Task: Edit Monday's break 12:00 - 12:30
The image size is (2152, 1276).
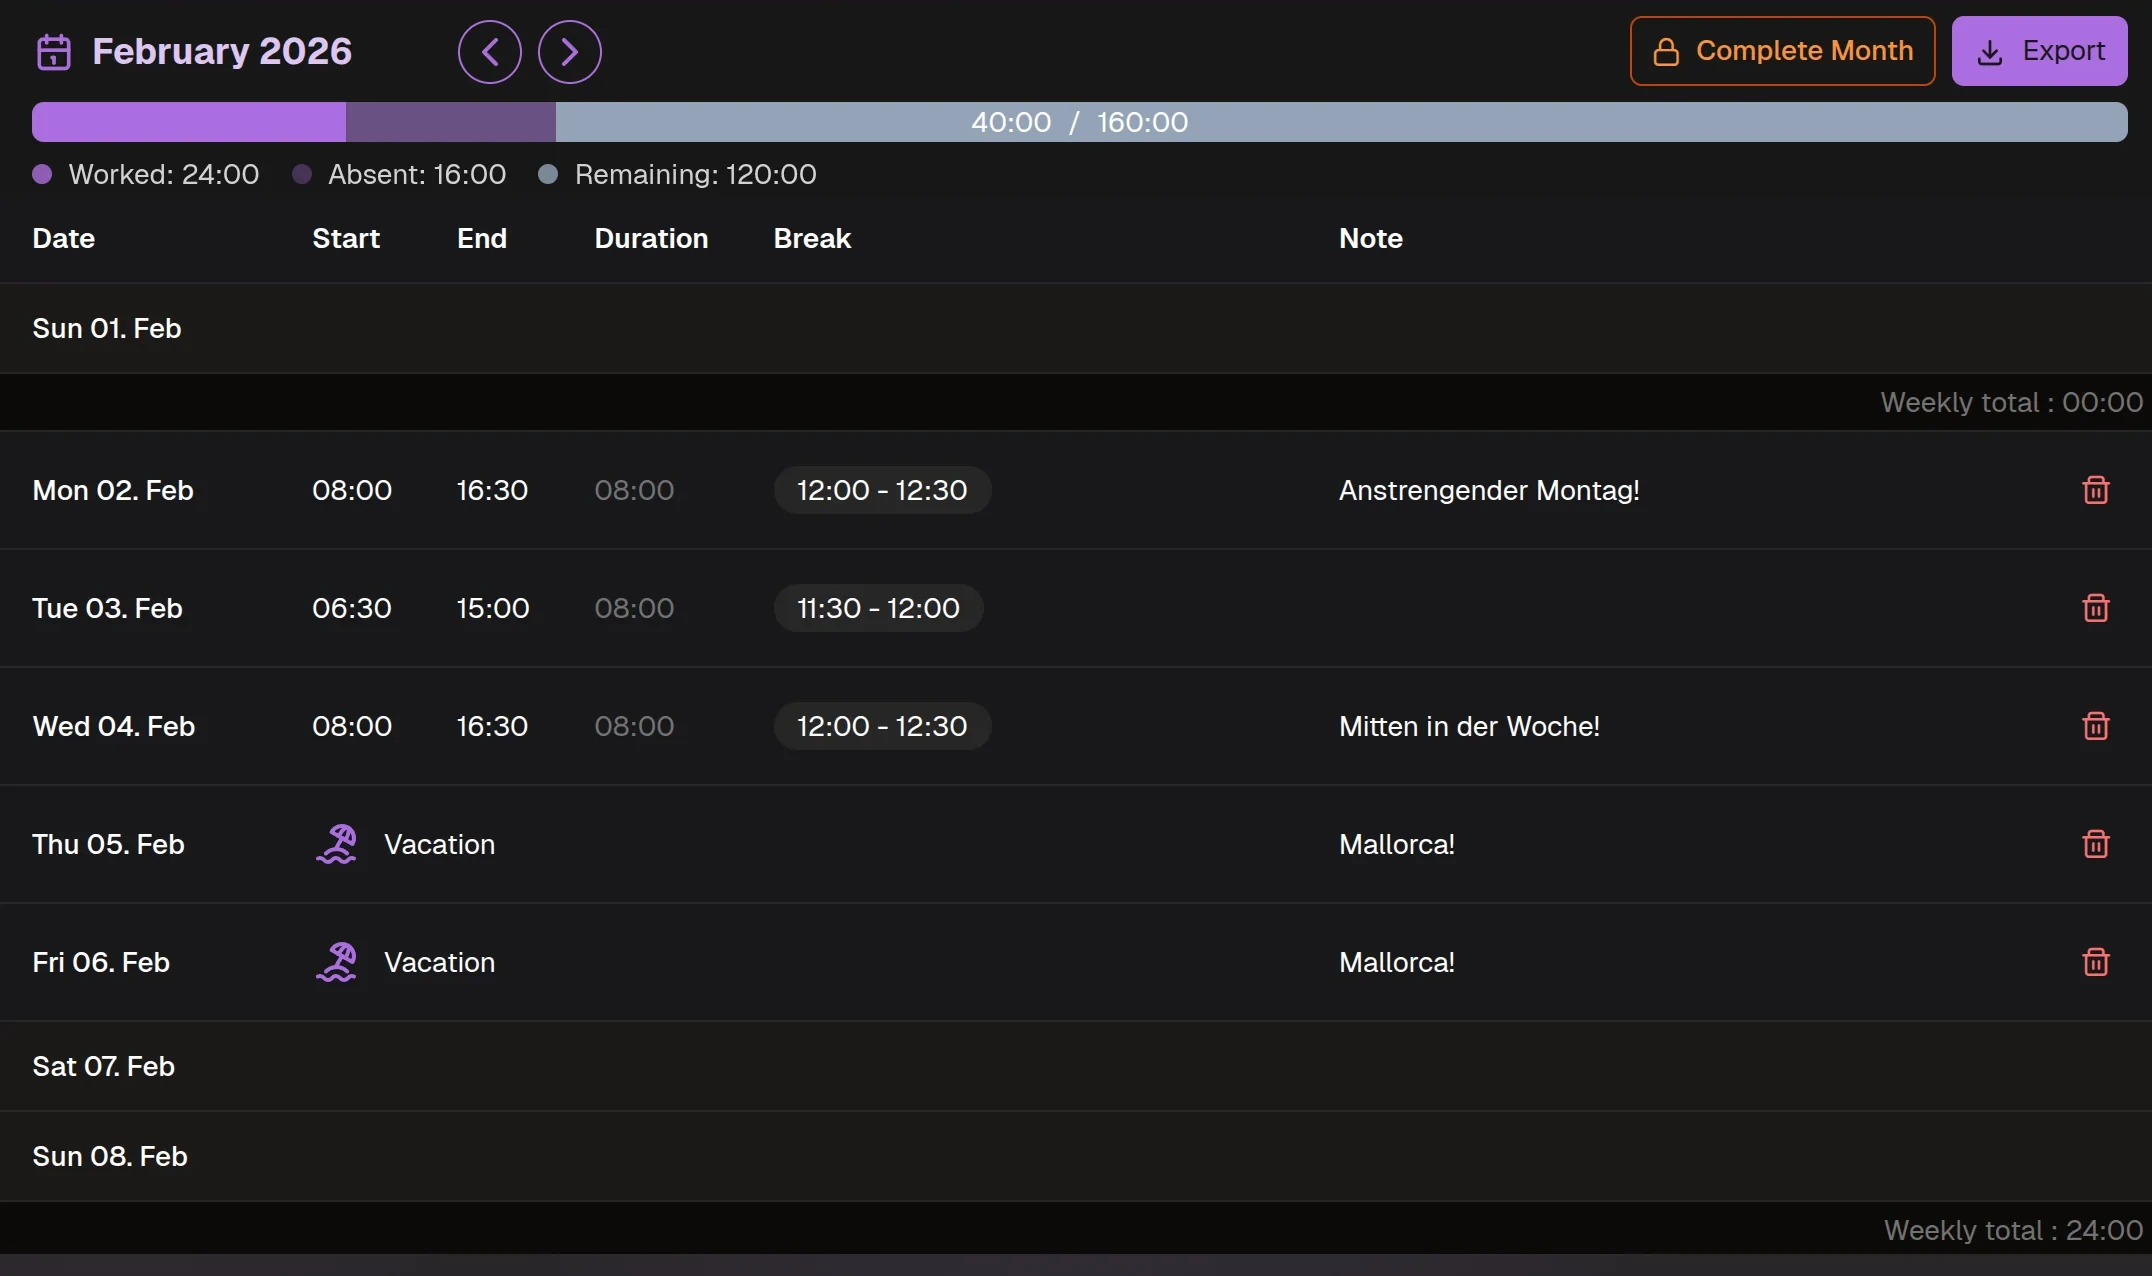Action: click(882, 490)
